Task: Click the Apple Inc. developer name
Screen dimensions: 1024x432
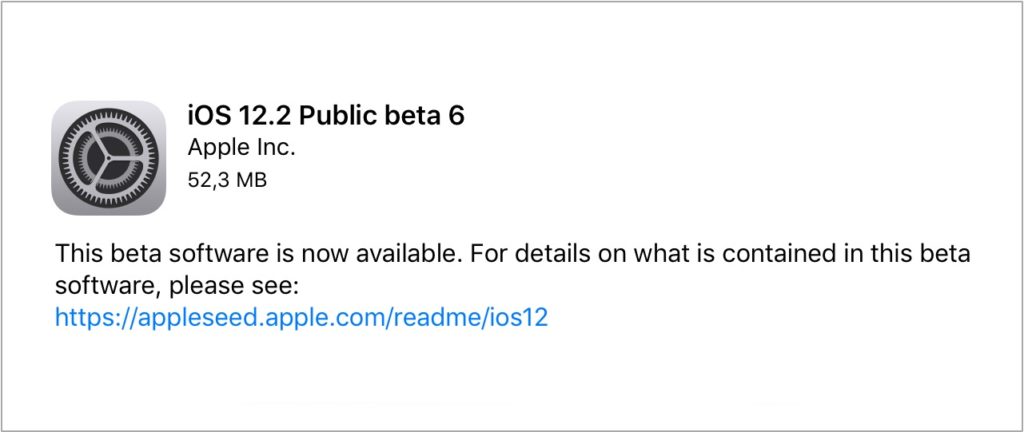Action: [241, 148]
